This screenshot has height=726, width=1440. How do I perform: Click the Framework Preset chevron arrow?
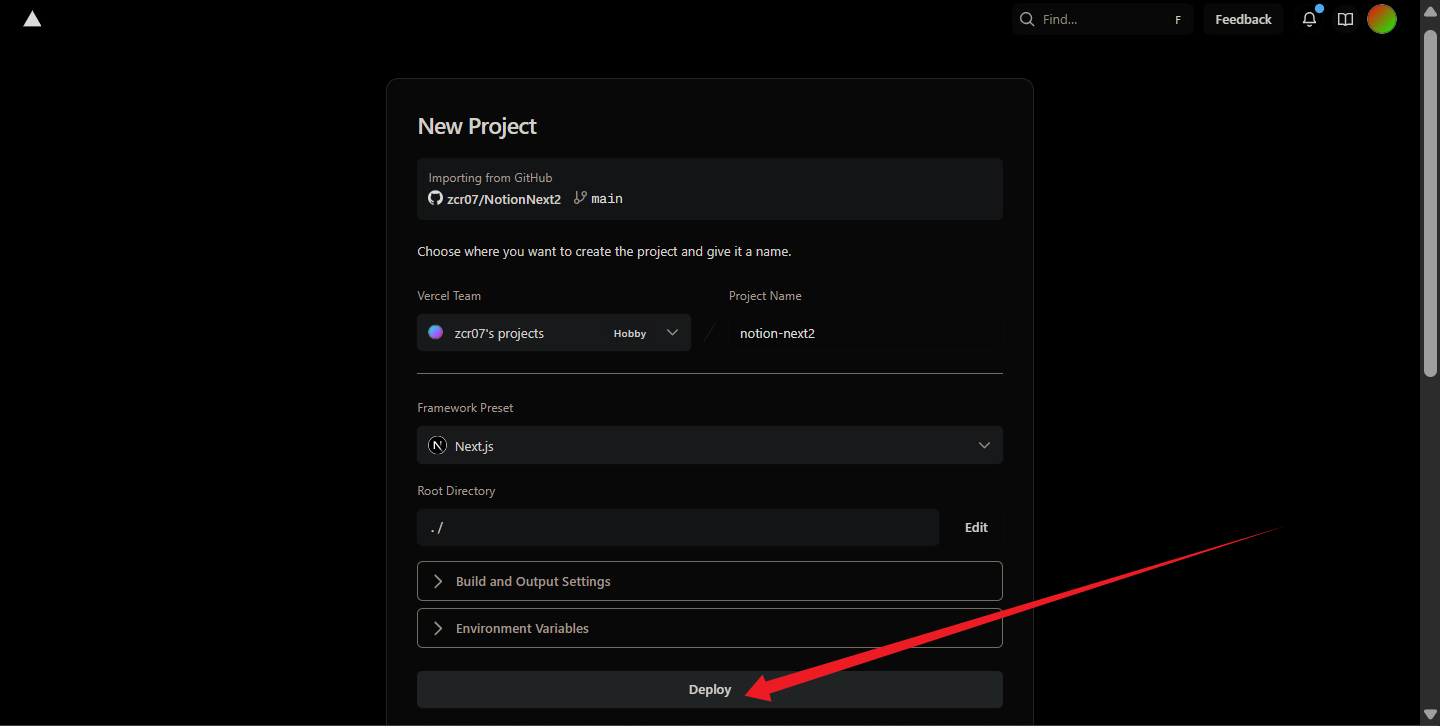click(x=984, y=446)
